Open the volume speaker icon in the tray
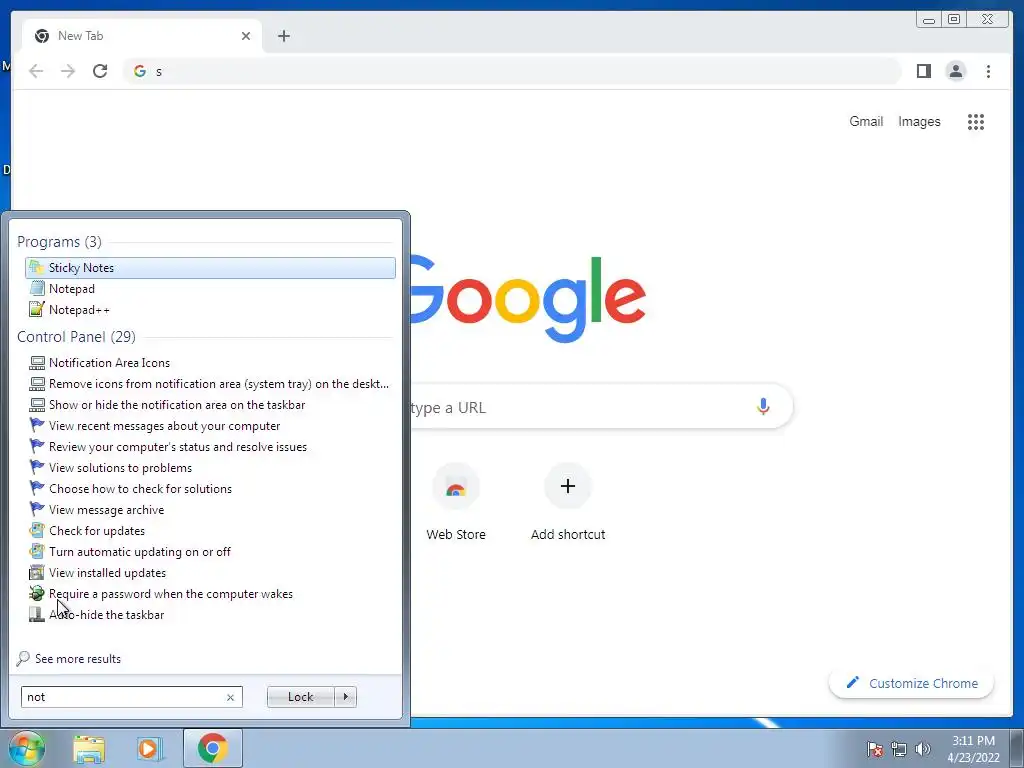 tap(923, 749)
